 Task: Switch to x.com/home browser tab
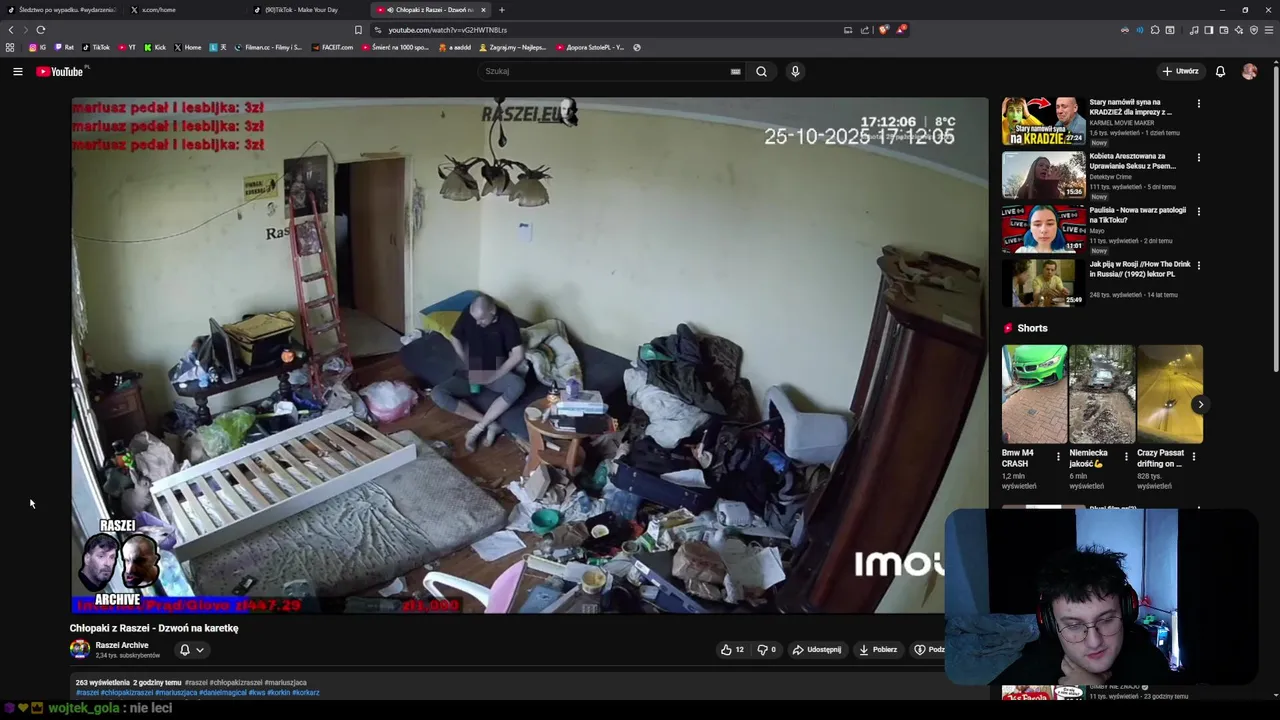tap(185, 10)
